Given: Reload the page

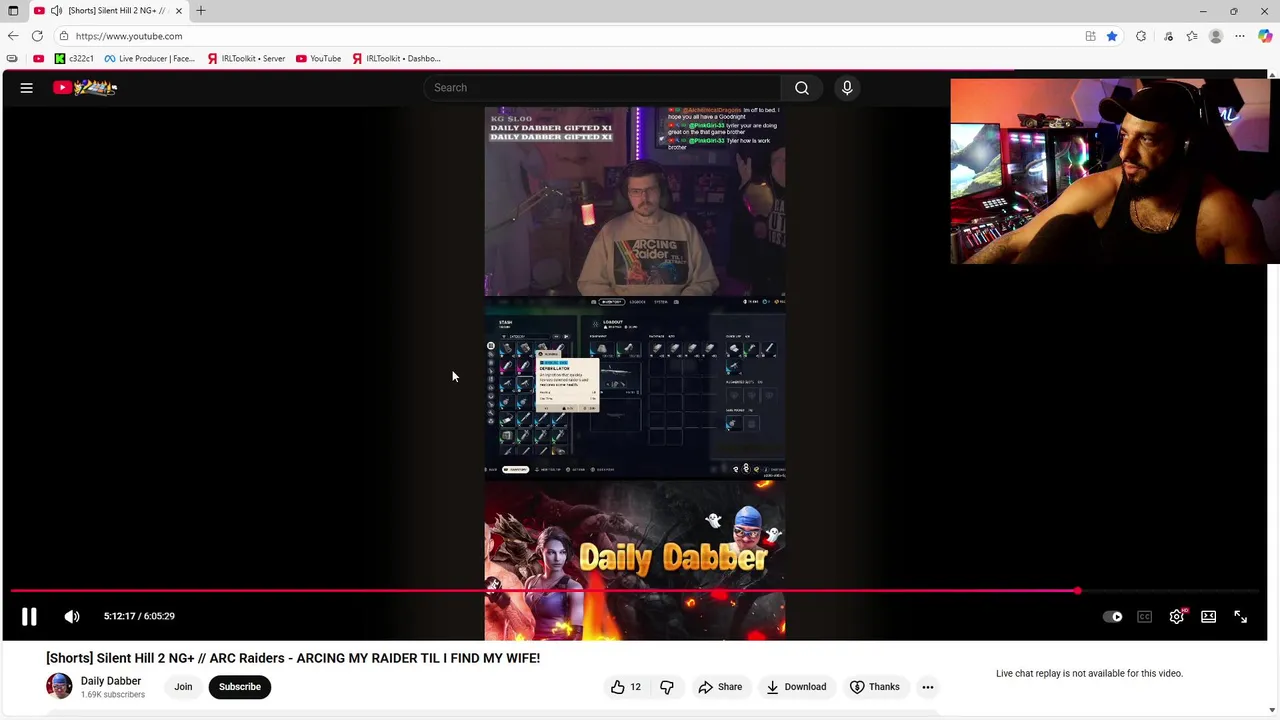Looking at the screenshot, I should (x=37, y=36).
